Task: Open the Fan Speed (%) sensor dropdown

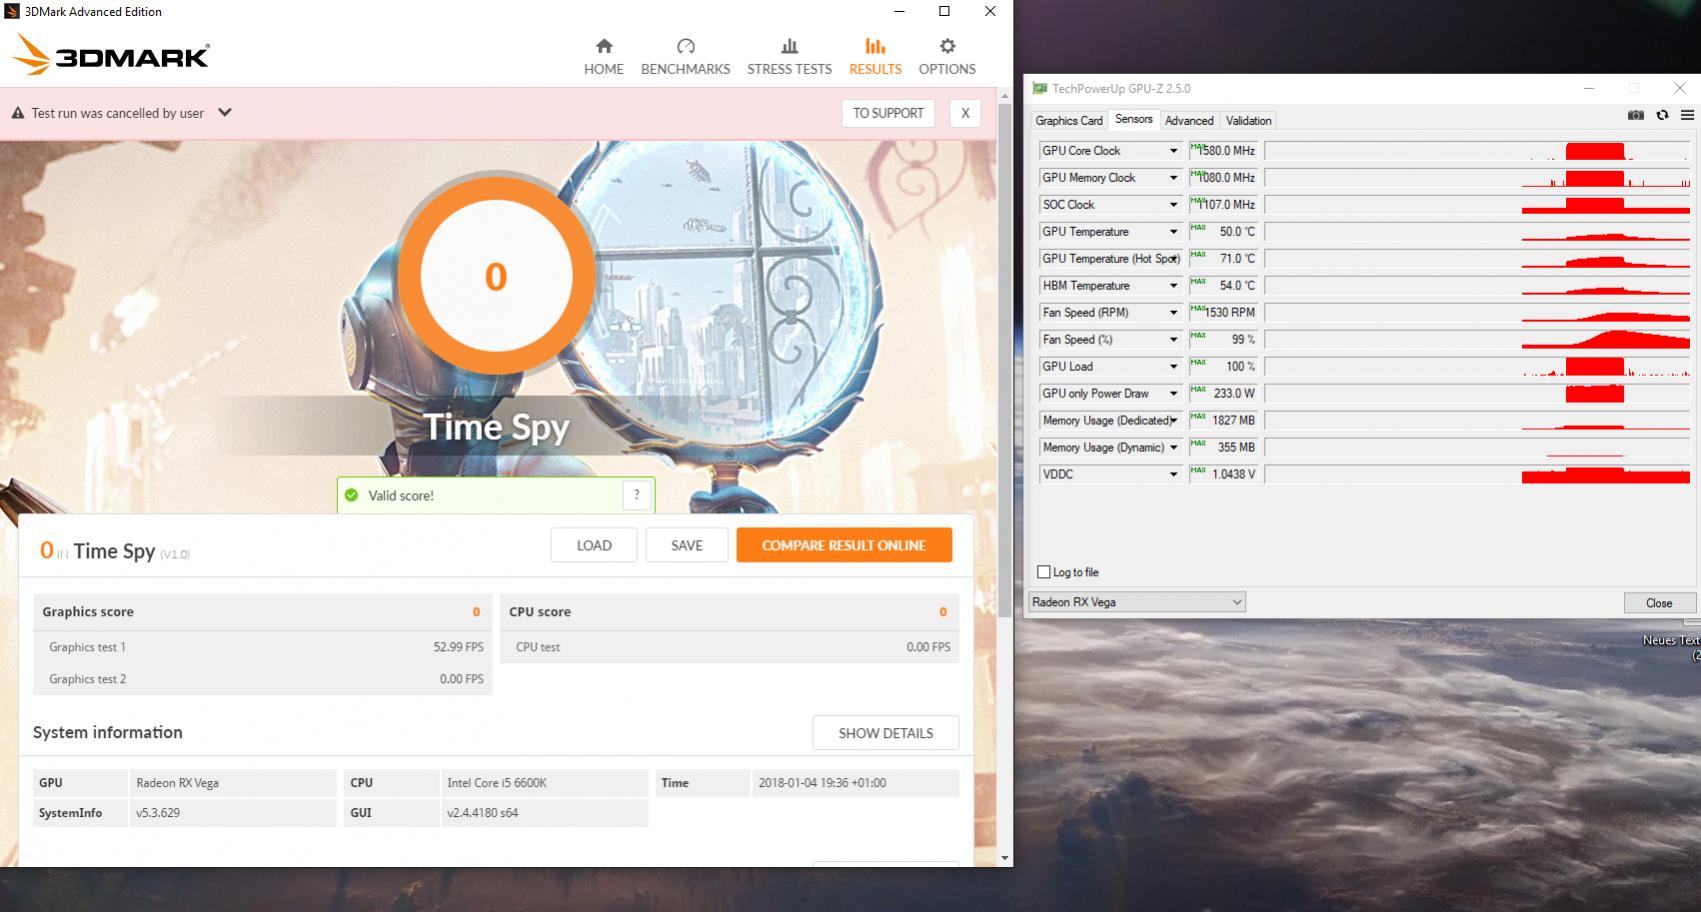Action: pyautogui.click(x=1173, y=340)
